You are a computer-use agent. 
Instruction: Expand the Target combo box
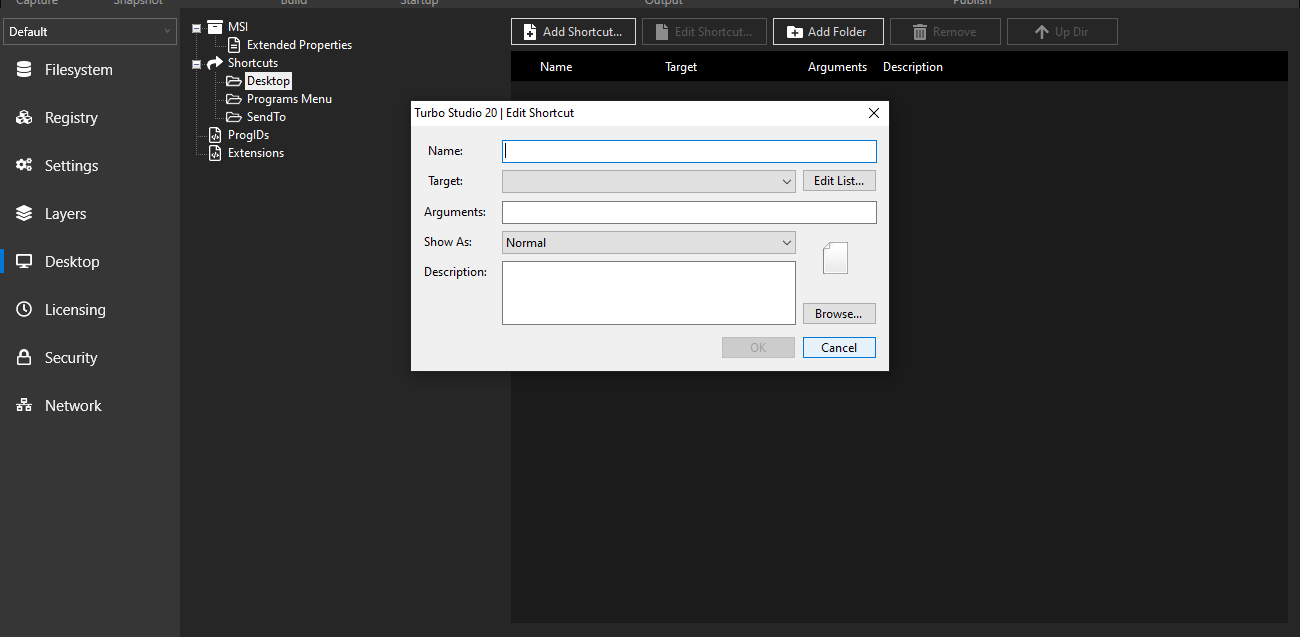pos(787,181)
